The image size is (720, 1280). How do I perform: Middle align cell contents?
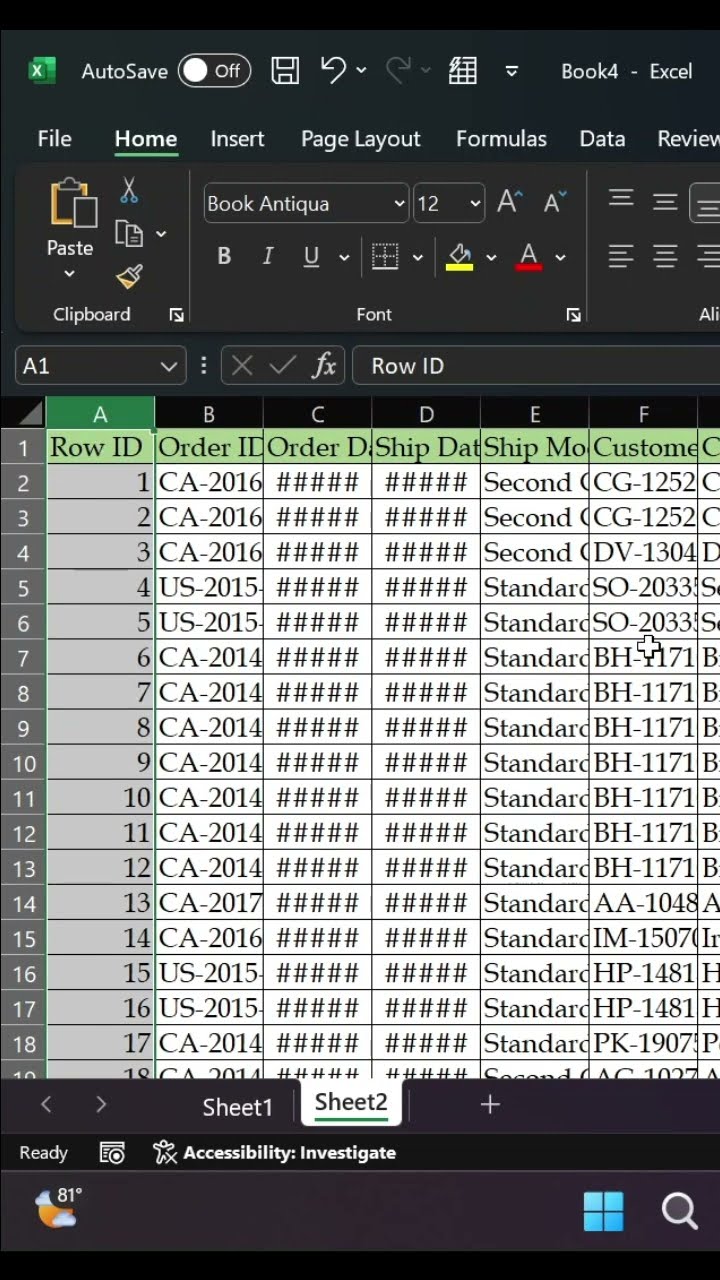[665, 201]
